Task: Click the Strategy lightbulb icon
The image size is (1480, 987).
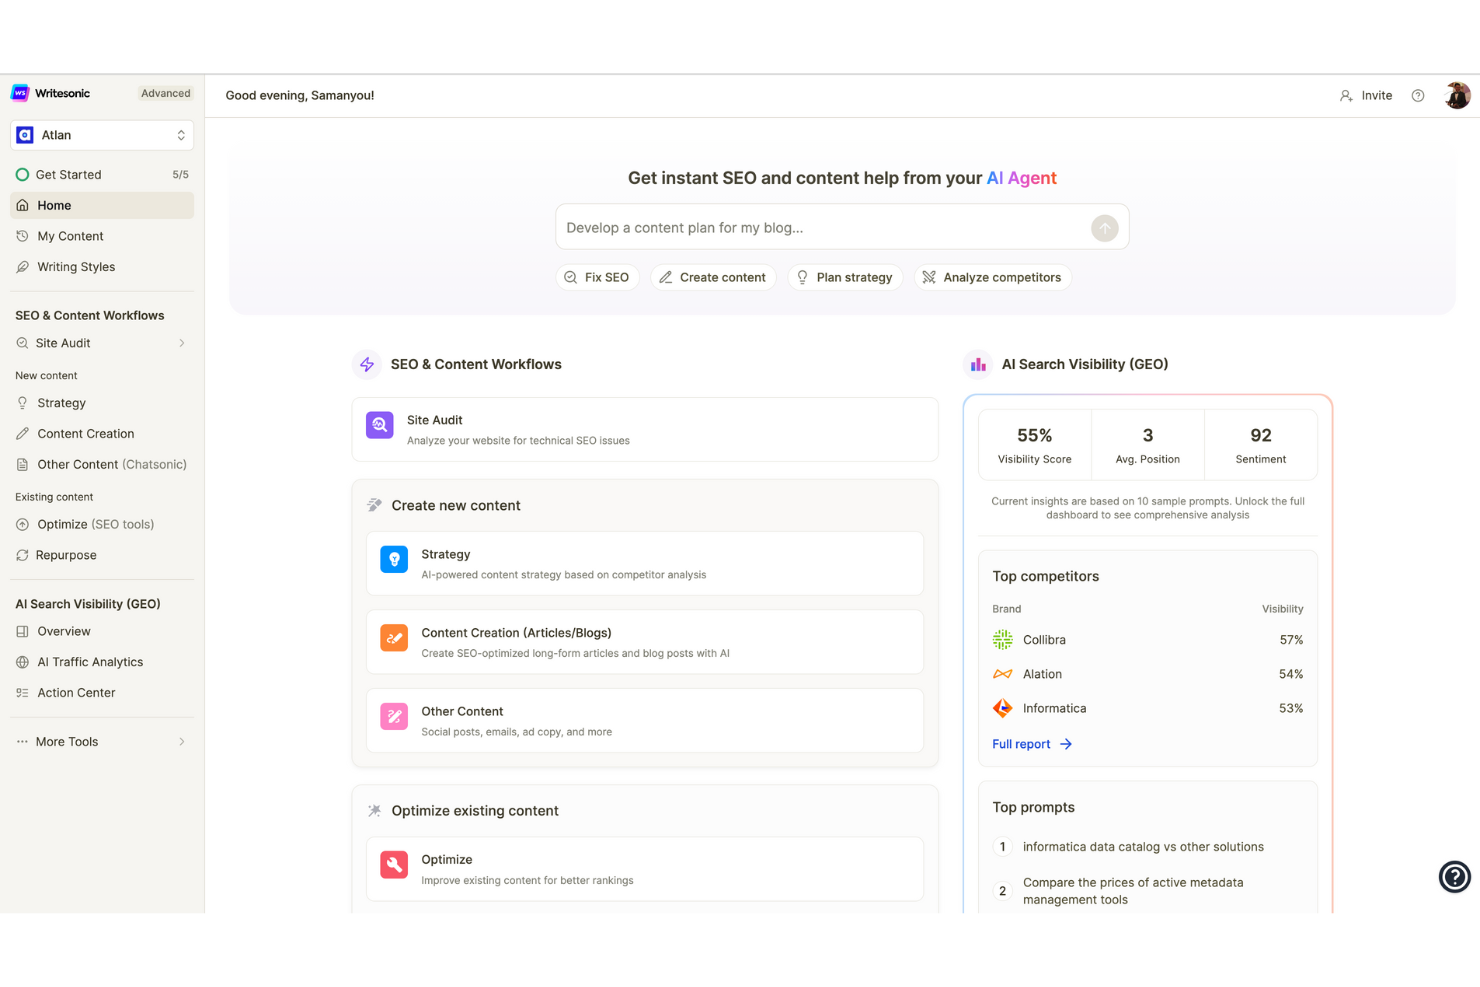Action: (x=22, y=402)
